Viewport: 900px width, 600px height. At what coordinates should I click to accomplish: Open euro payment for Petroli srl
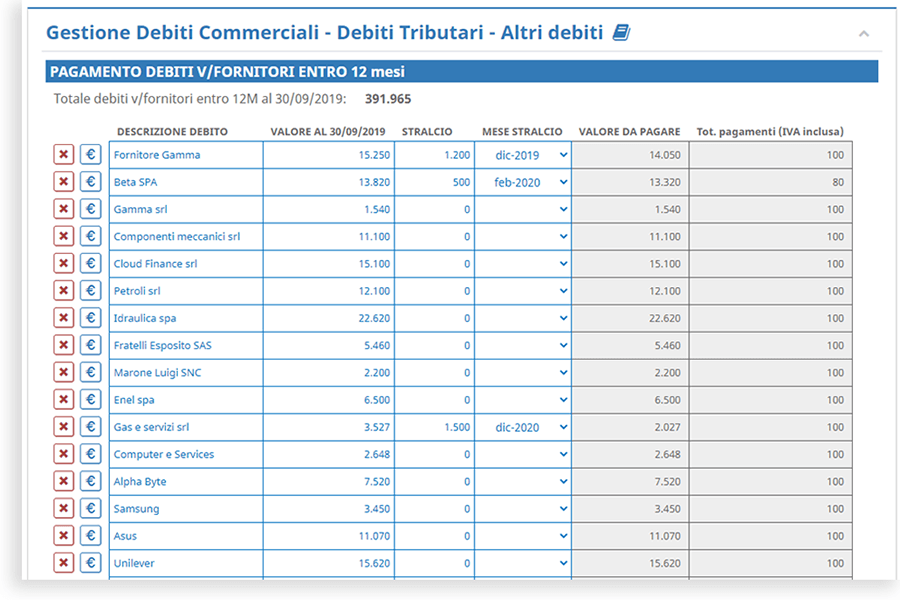pyautogui.click(x=91, y=291)
